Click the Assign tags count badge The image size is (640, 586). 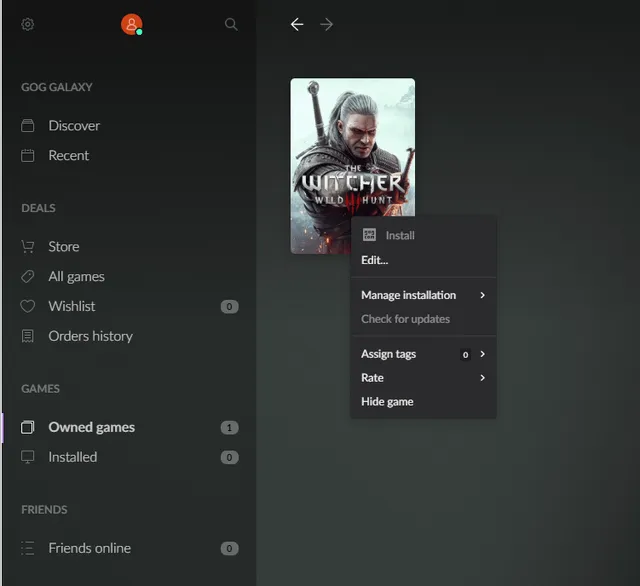point(465,355)
